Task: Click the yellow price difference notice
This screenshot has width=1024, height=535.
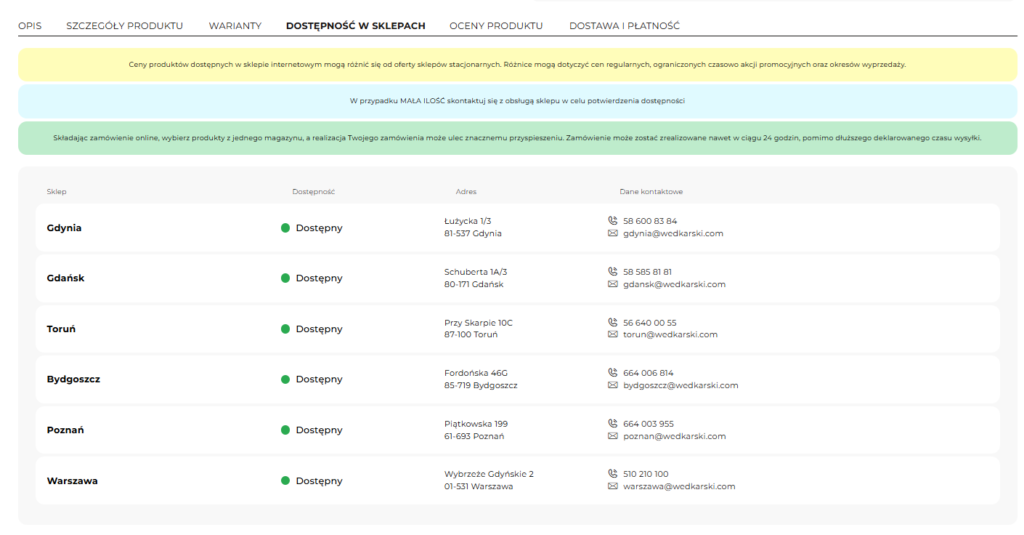Action: tap(517, 64)
